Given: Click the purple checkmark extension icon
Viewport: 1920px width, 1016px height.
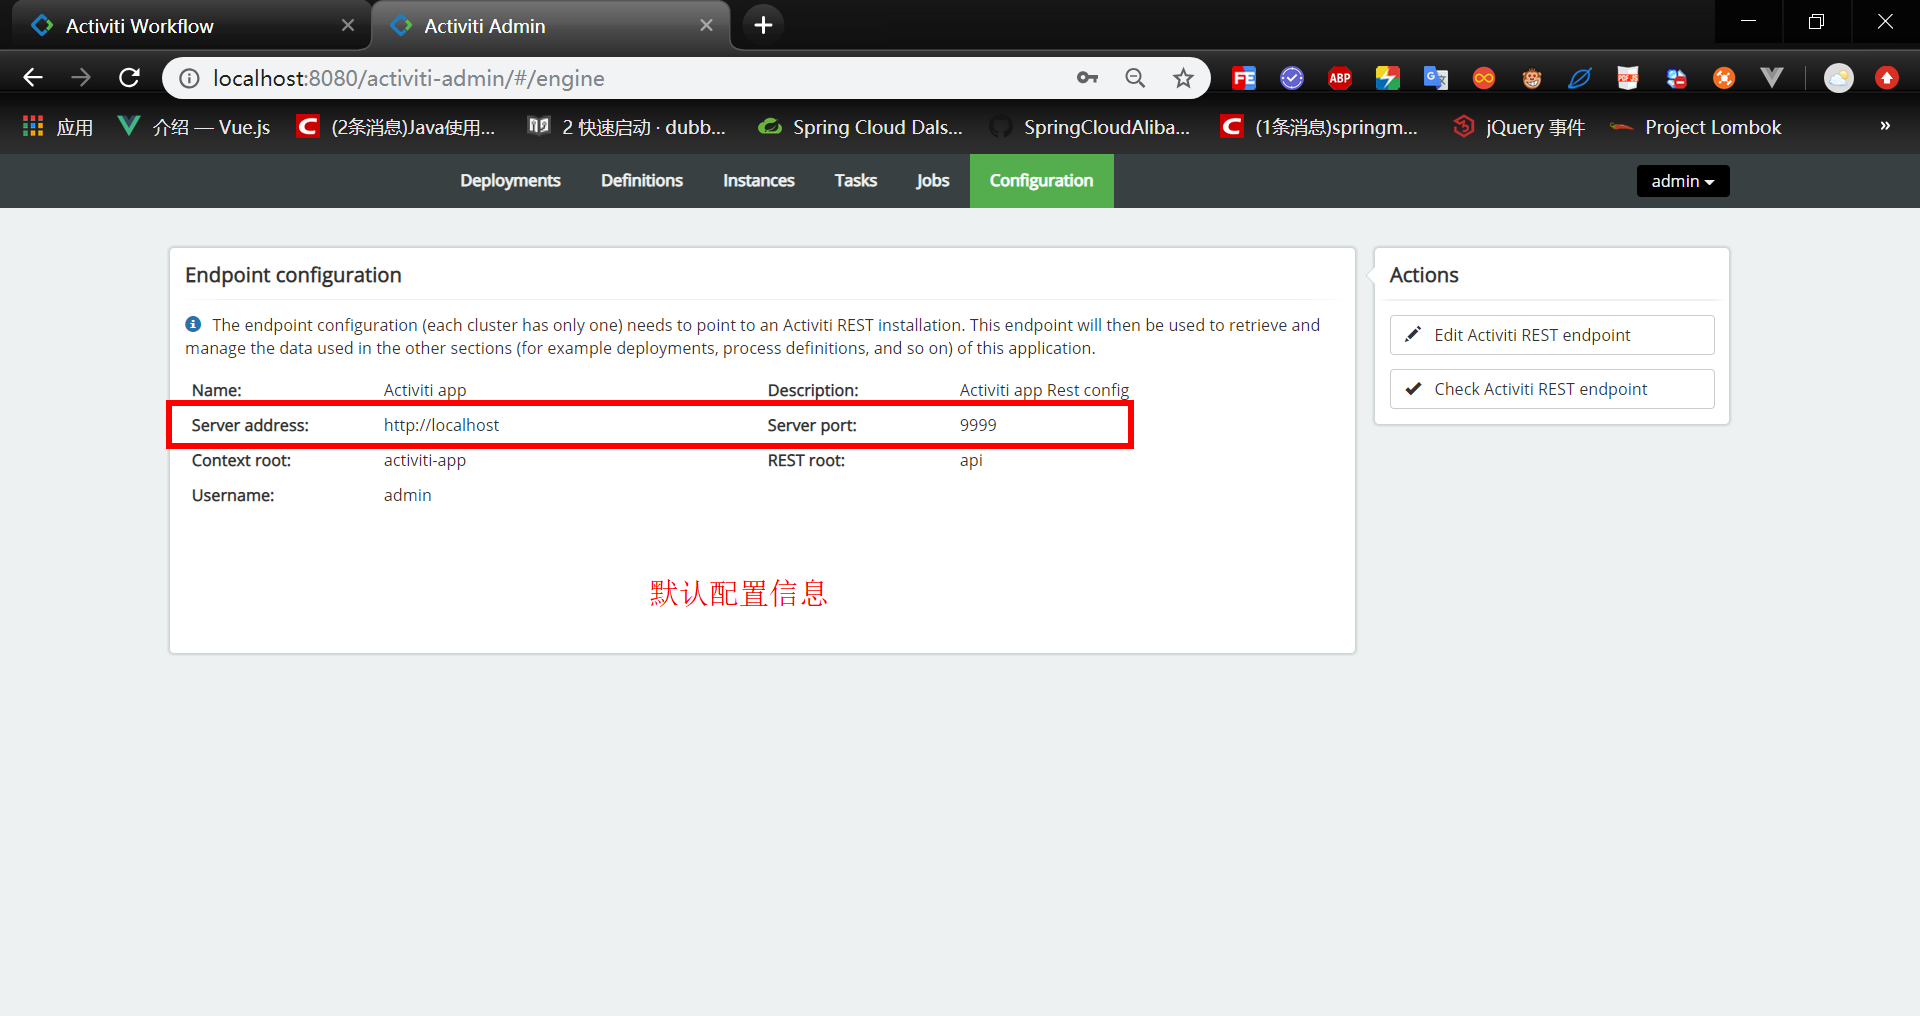Looking at the screenshot, I should coord(1292,78).
